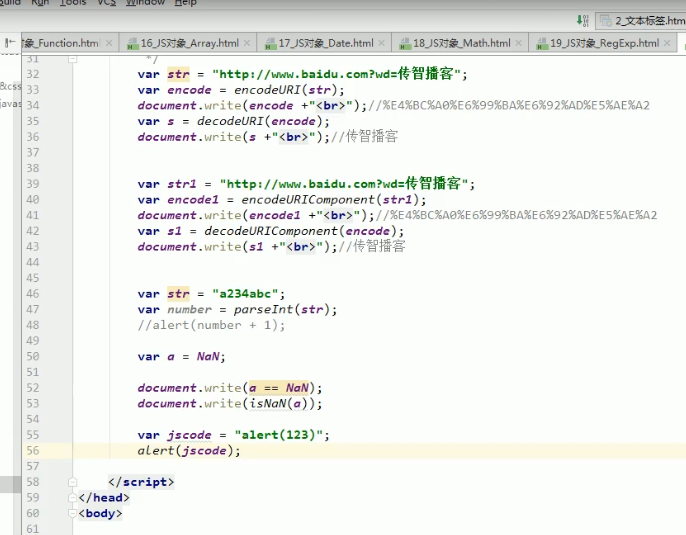Switch to the 18_JS对象_Math.html tab

(x=462, y=43)
